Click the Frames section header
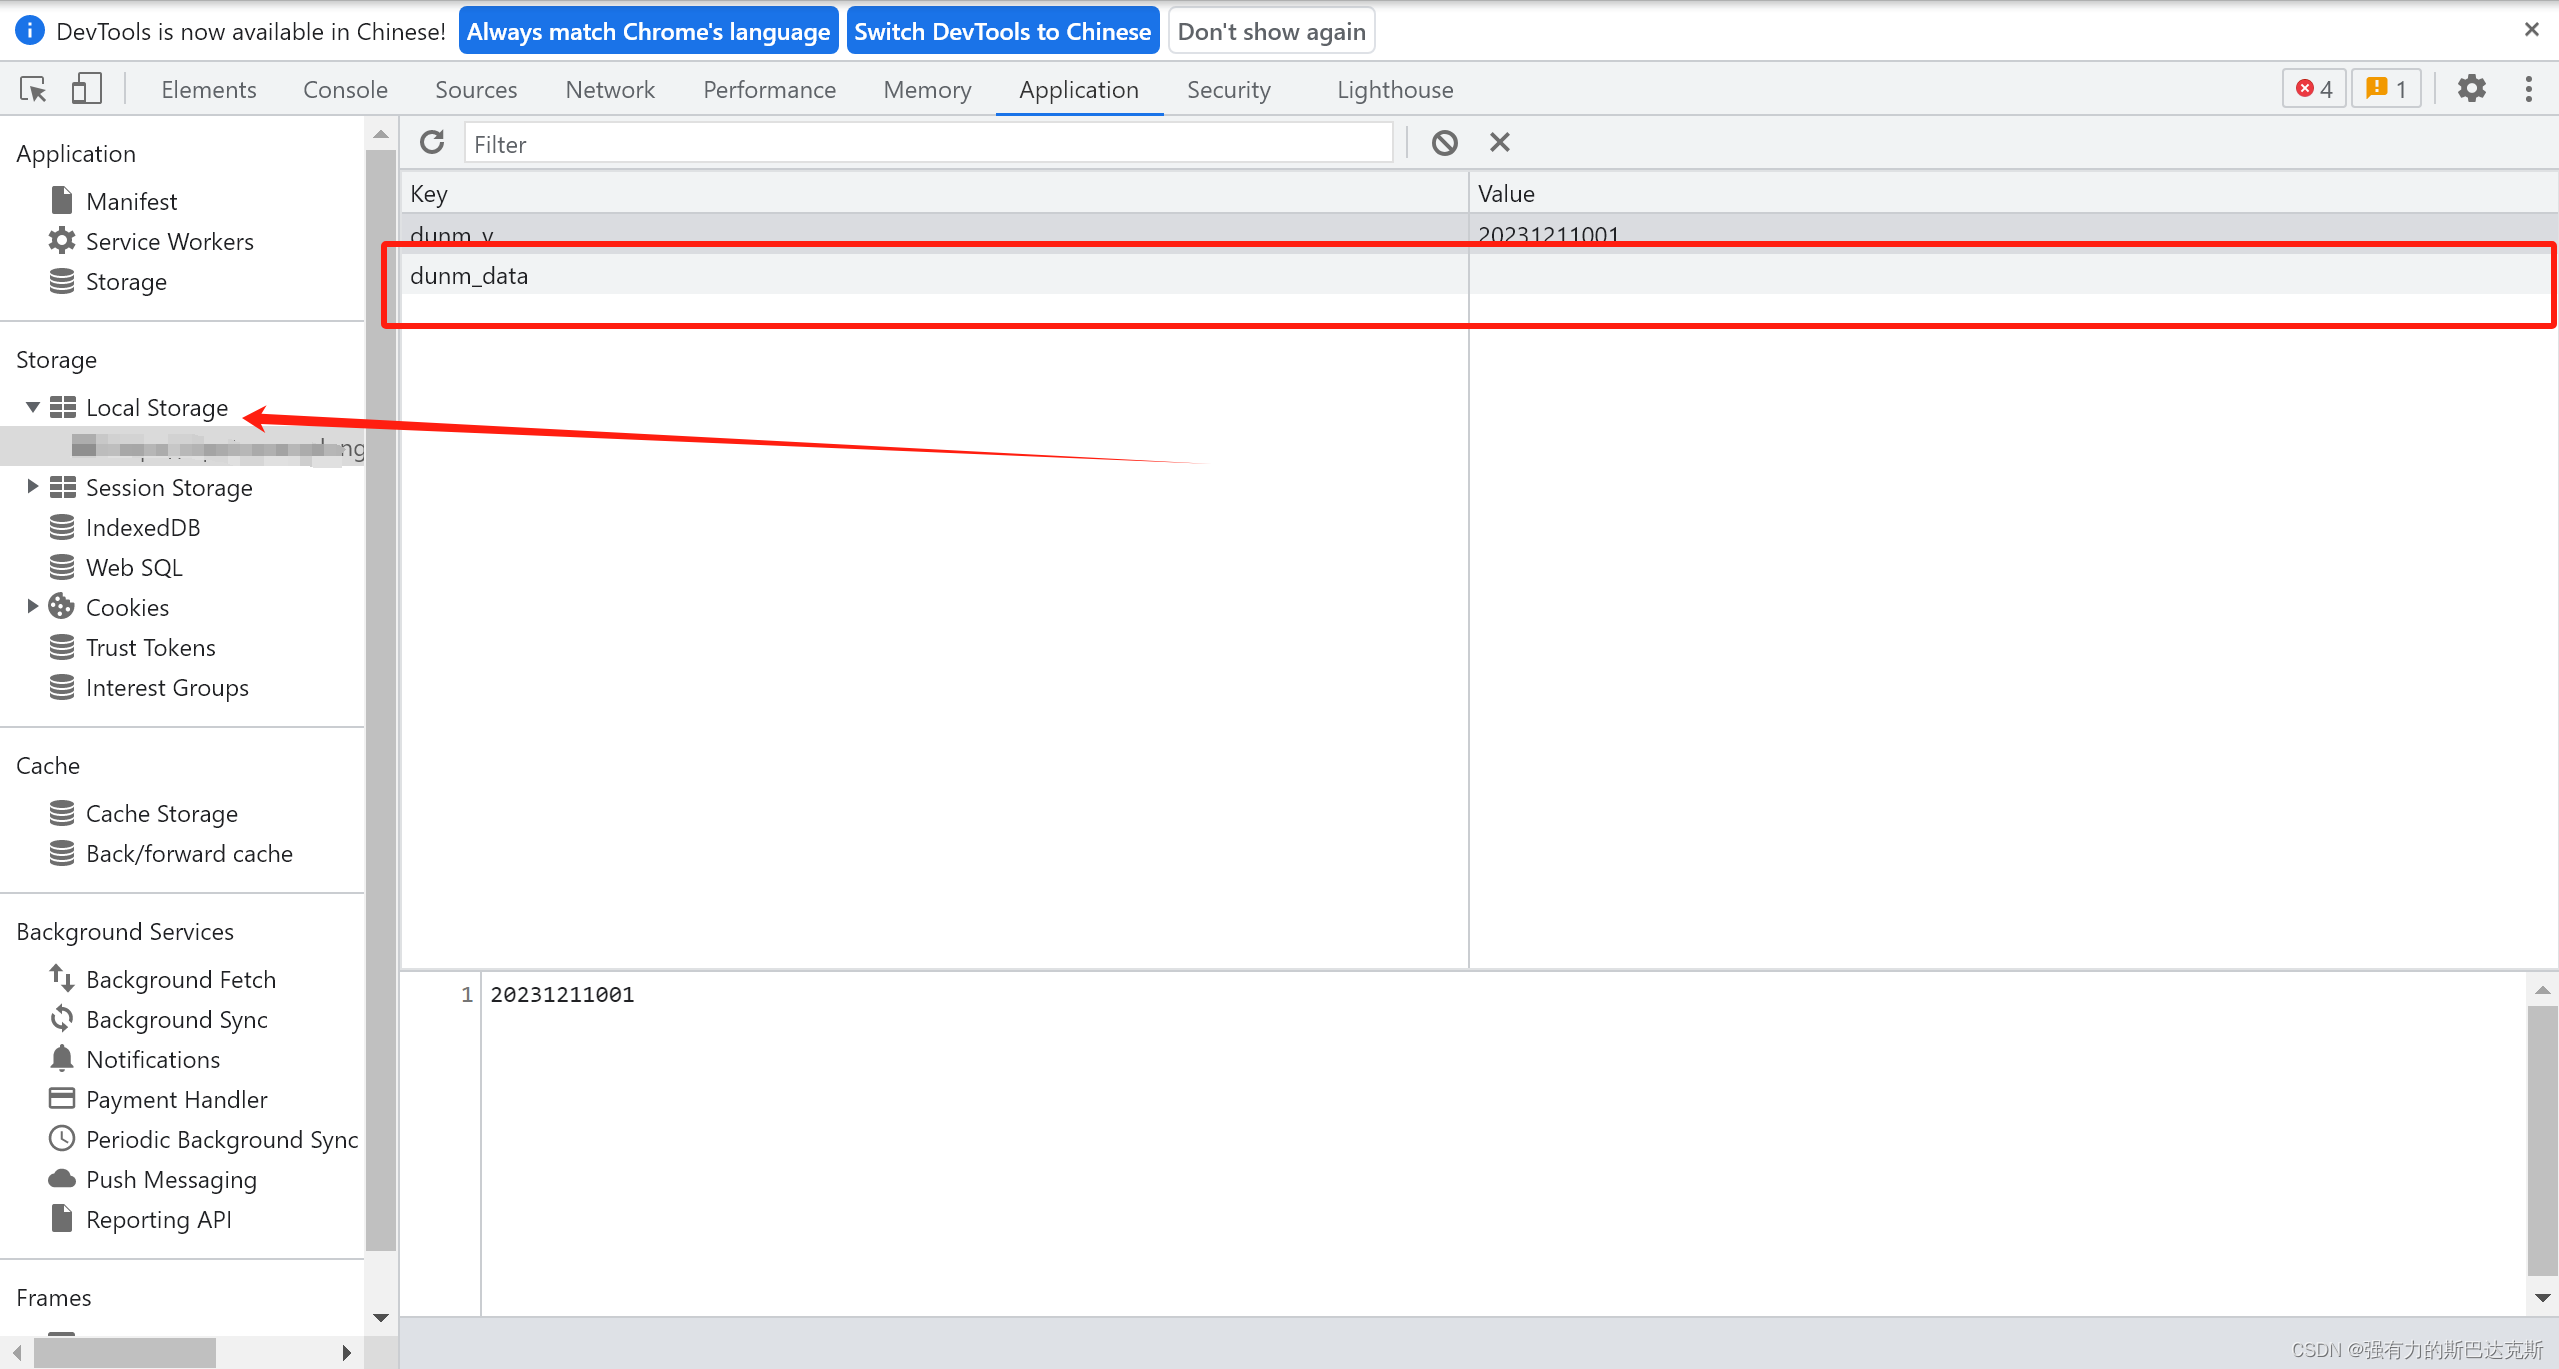This screenshot has height=1369, width=2559. click(54, 1297)
